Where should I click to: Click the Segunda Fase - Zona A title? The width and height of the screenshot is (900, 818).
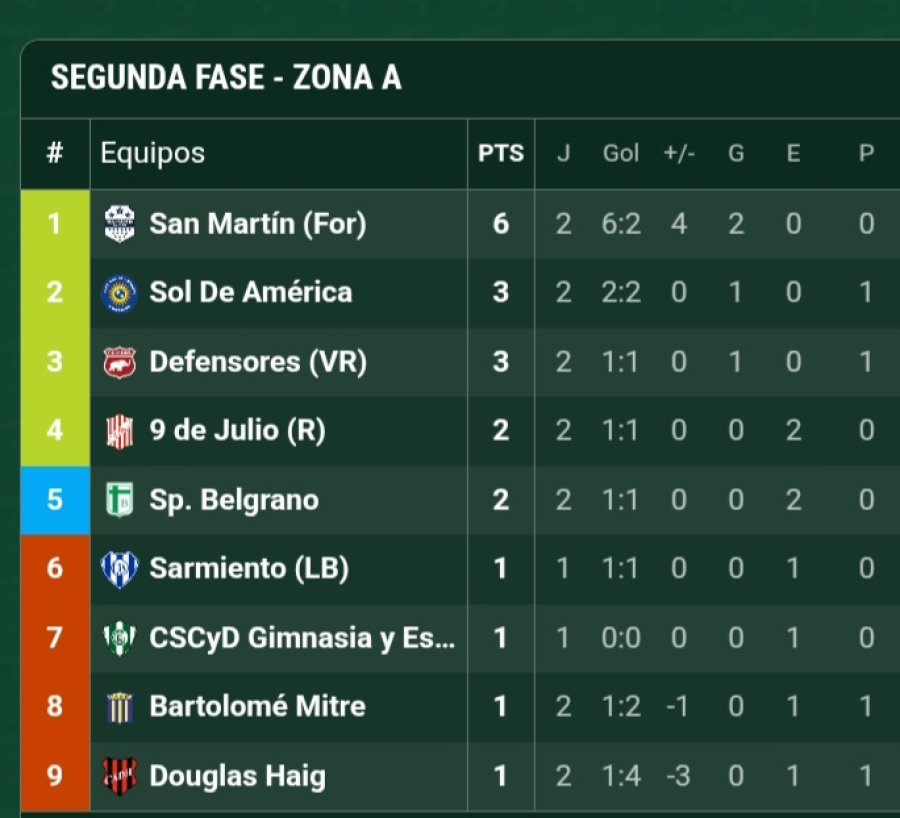pyautogui.click(x=226, y=77)
